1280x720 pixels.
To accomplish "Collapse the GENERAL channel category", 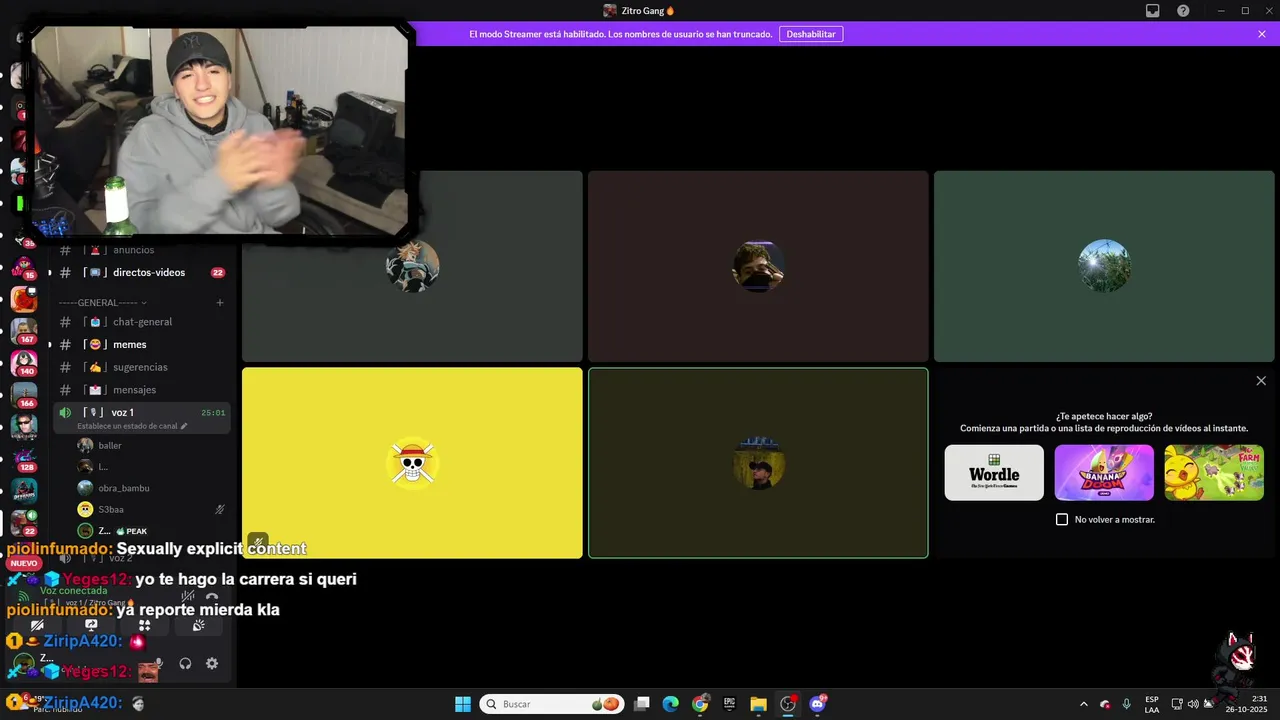I will coord(102,302).
